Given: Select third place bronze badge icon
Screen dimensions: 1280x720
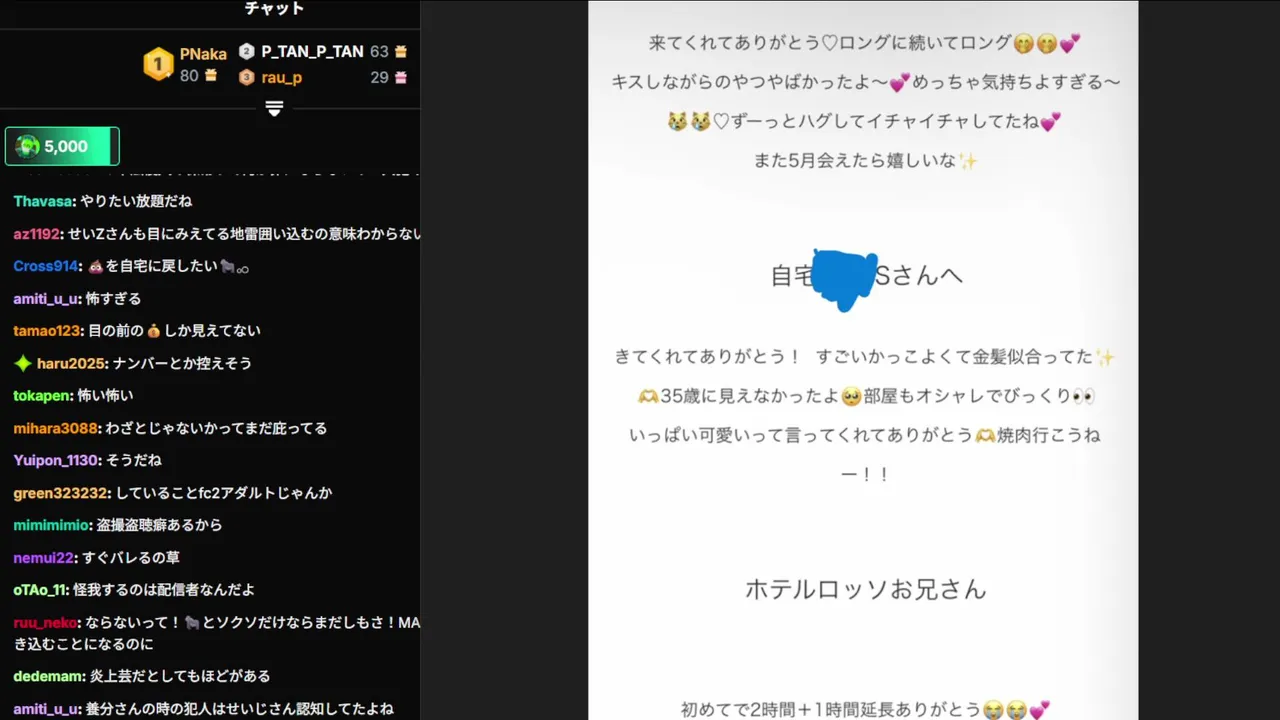Looking at the screenshot, I should (x=246, y=77).
